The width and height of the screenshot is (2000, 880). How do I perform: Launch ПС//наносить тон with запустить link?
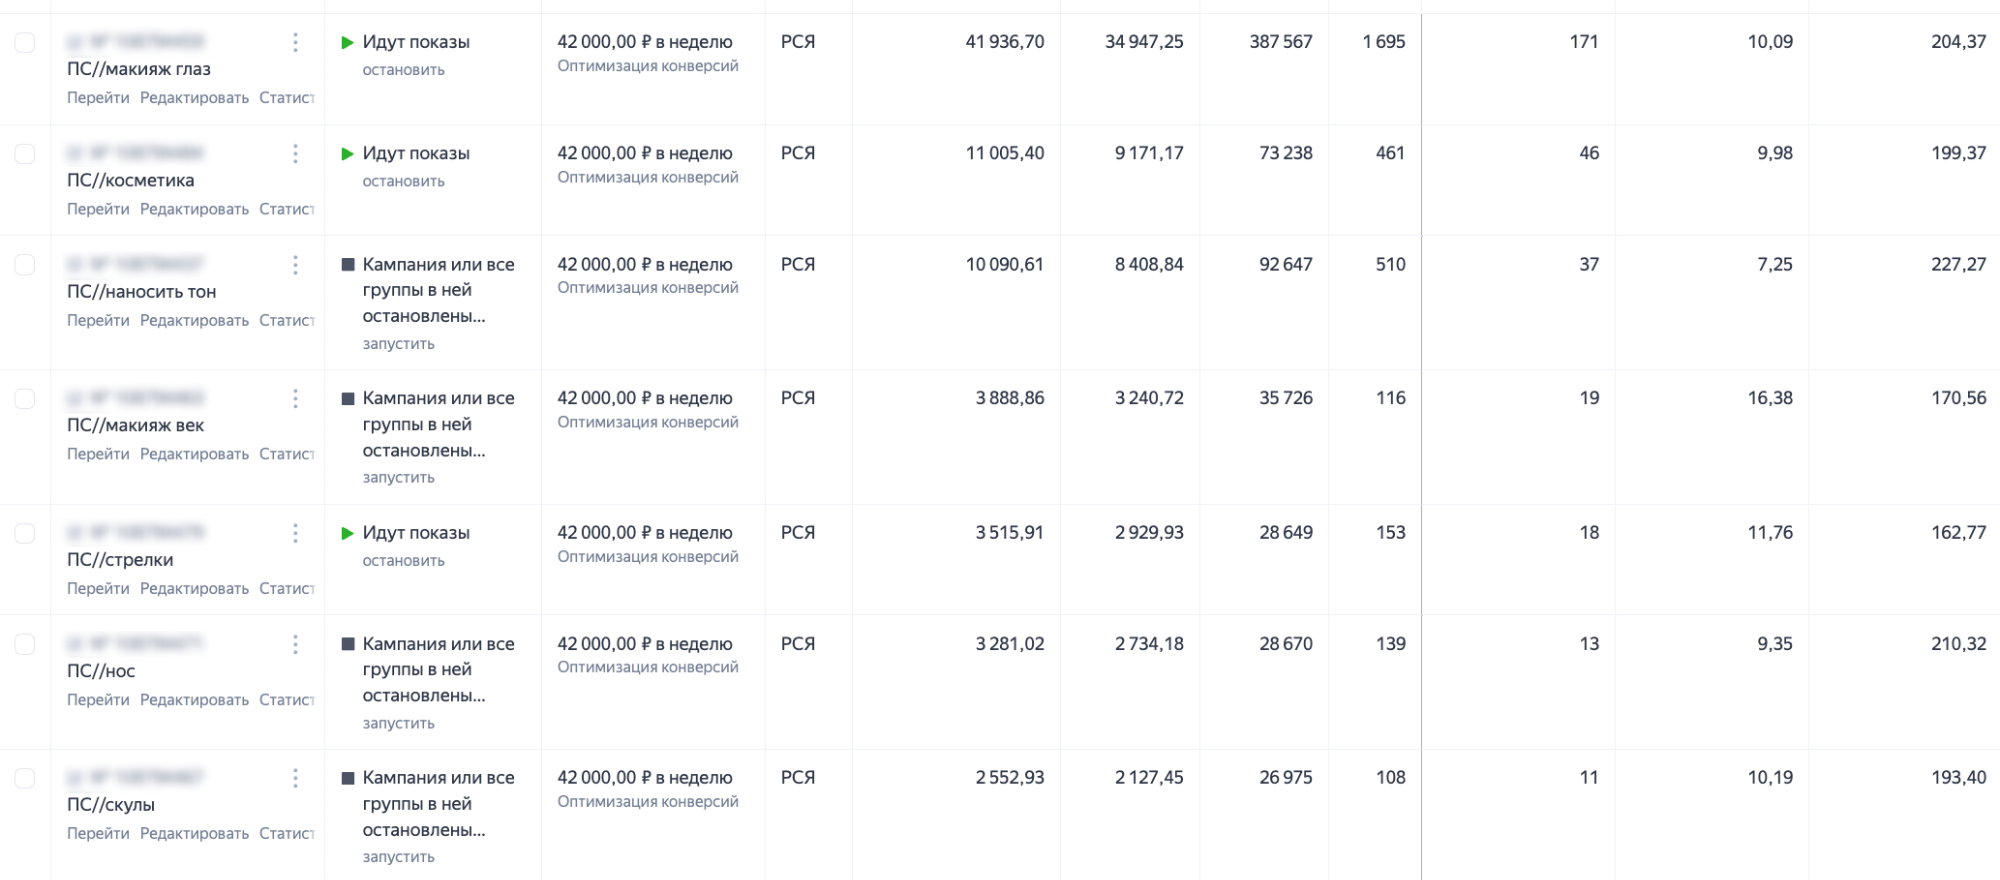coord(398,344)
